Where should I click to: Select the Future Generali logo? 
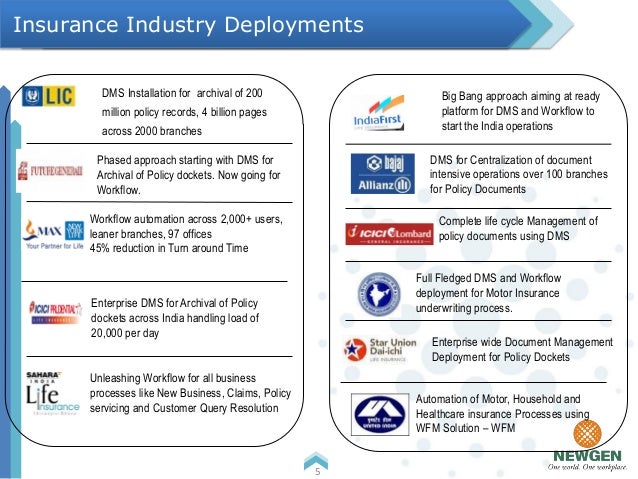pyautogui.click(x=50, y=171)
